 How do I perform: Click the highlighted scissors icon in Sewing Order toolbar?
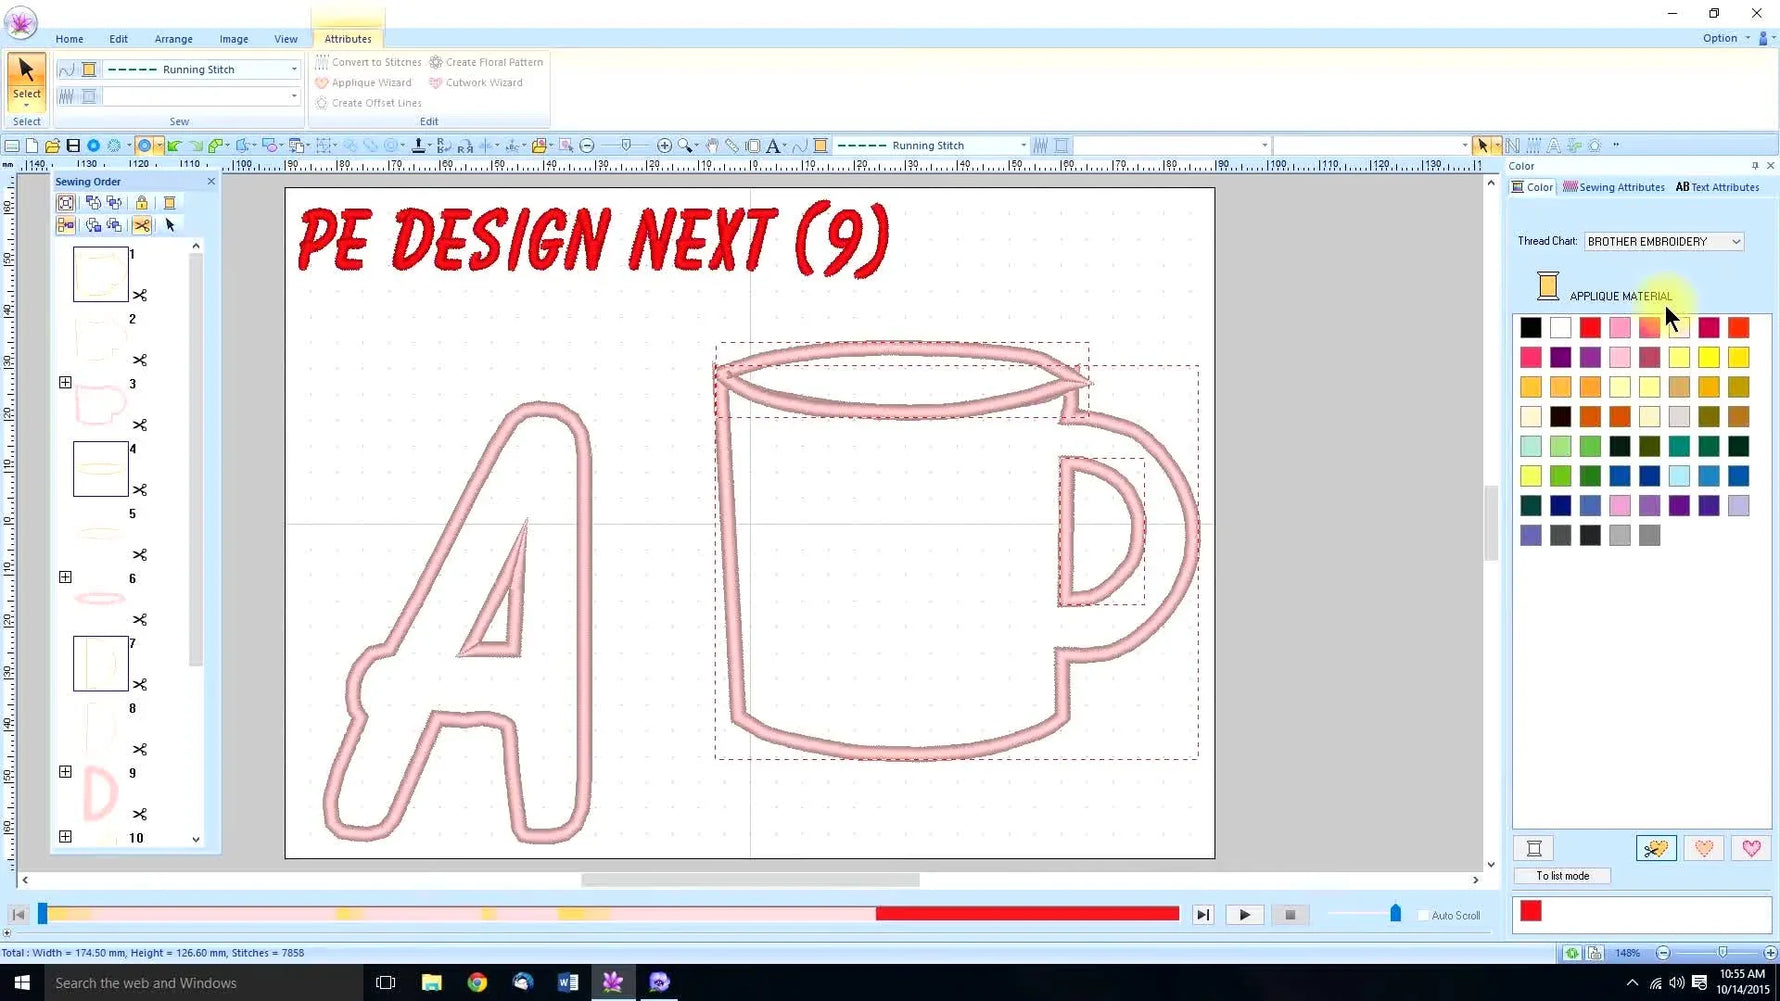tap(142, 226)
